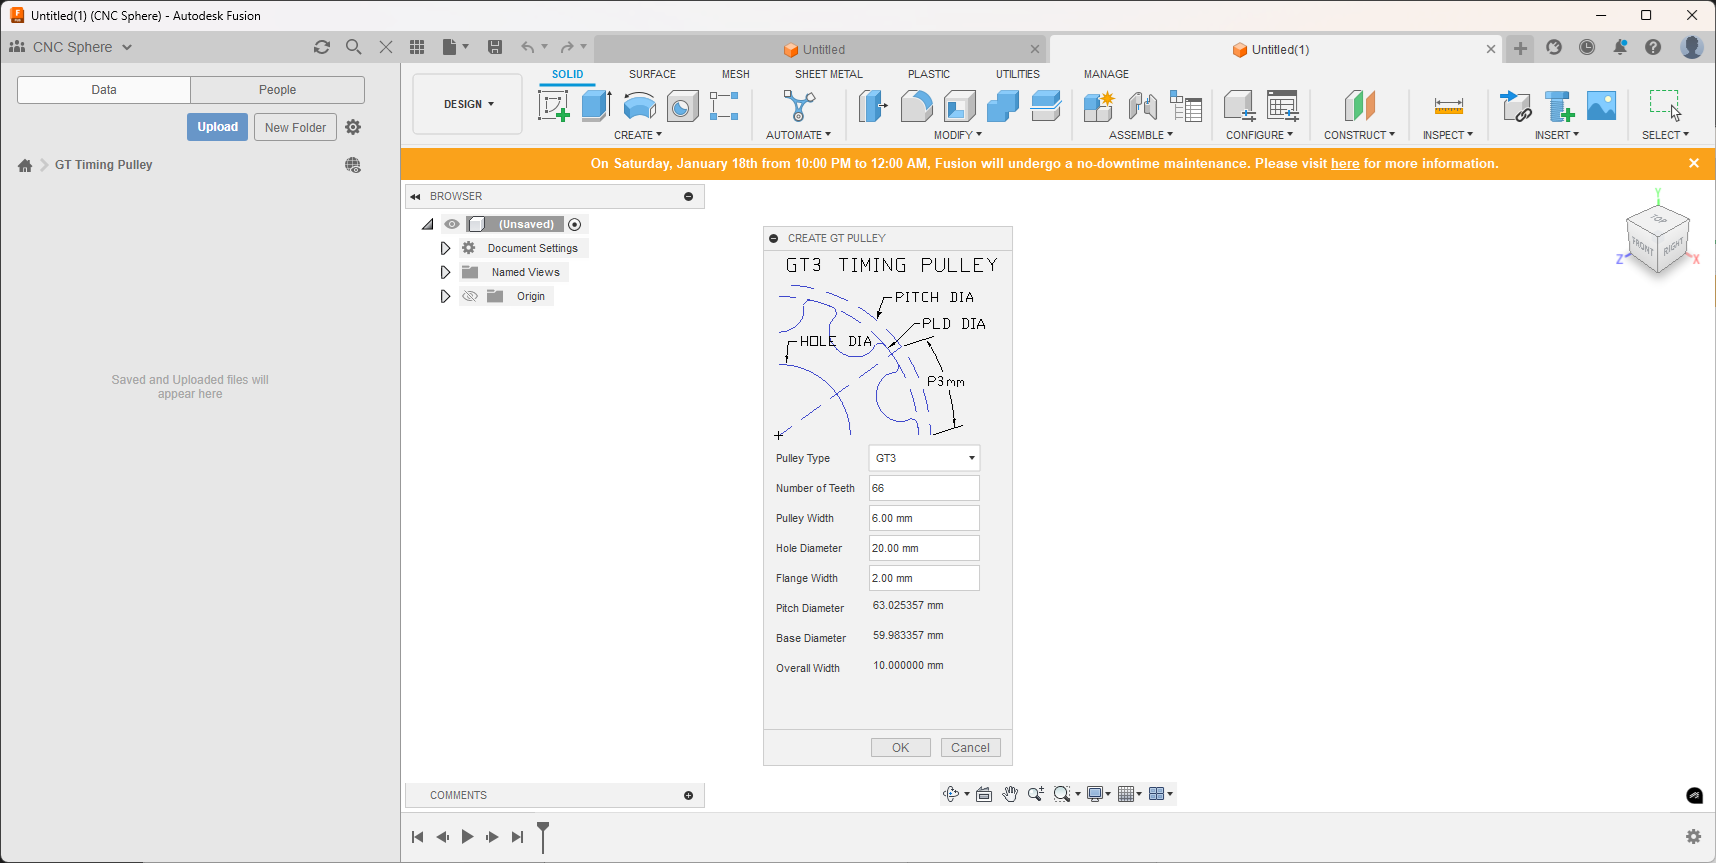Open the Design workspace dropdown
The image size is (1716, 863).
[468, 104]
